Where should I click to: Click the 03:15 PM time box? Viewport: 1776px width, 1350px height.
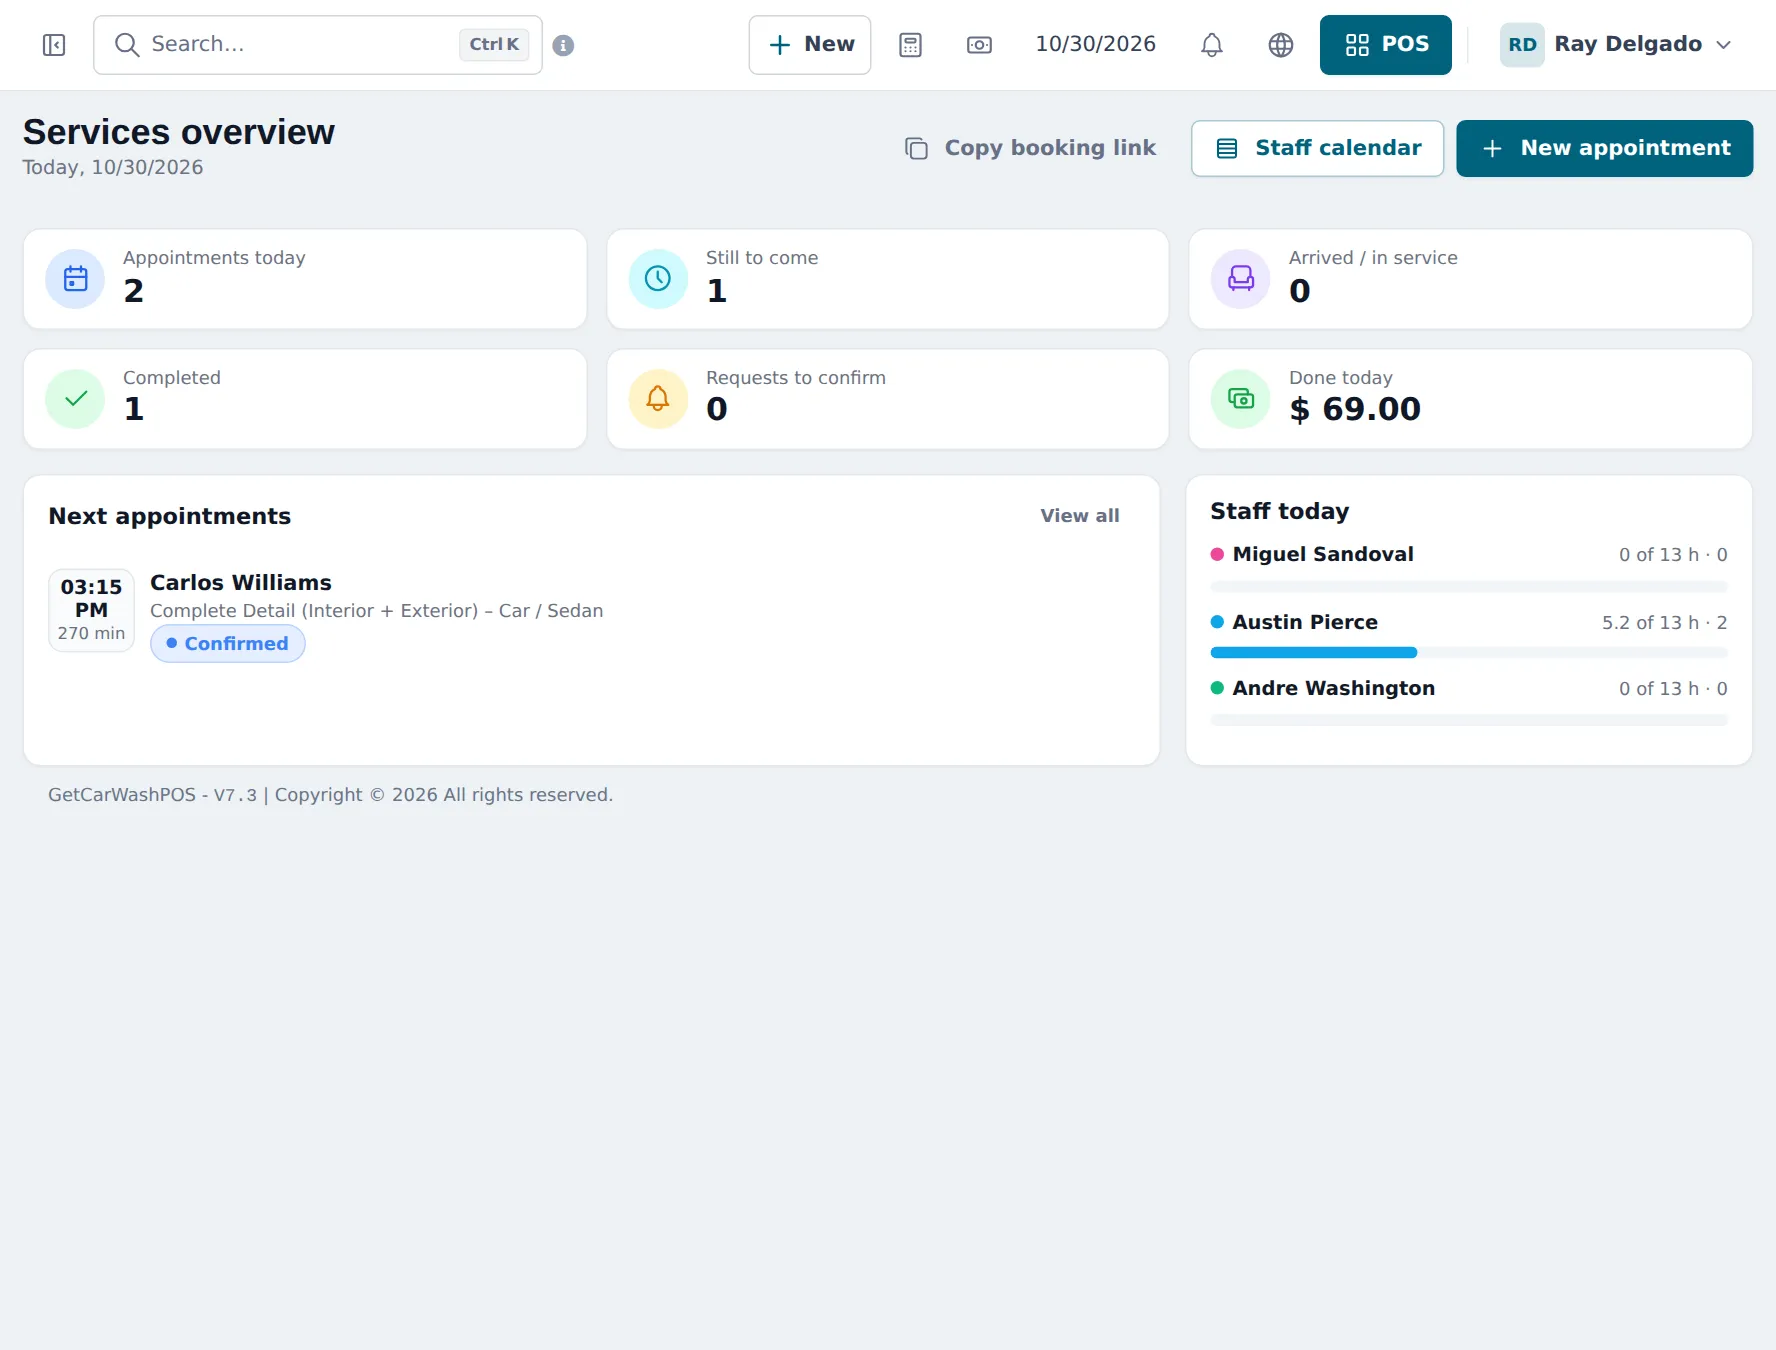pos(91,610)
